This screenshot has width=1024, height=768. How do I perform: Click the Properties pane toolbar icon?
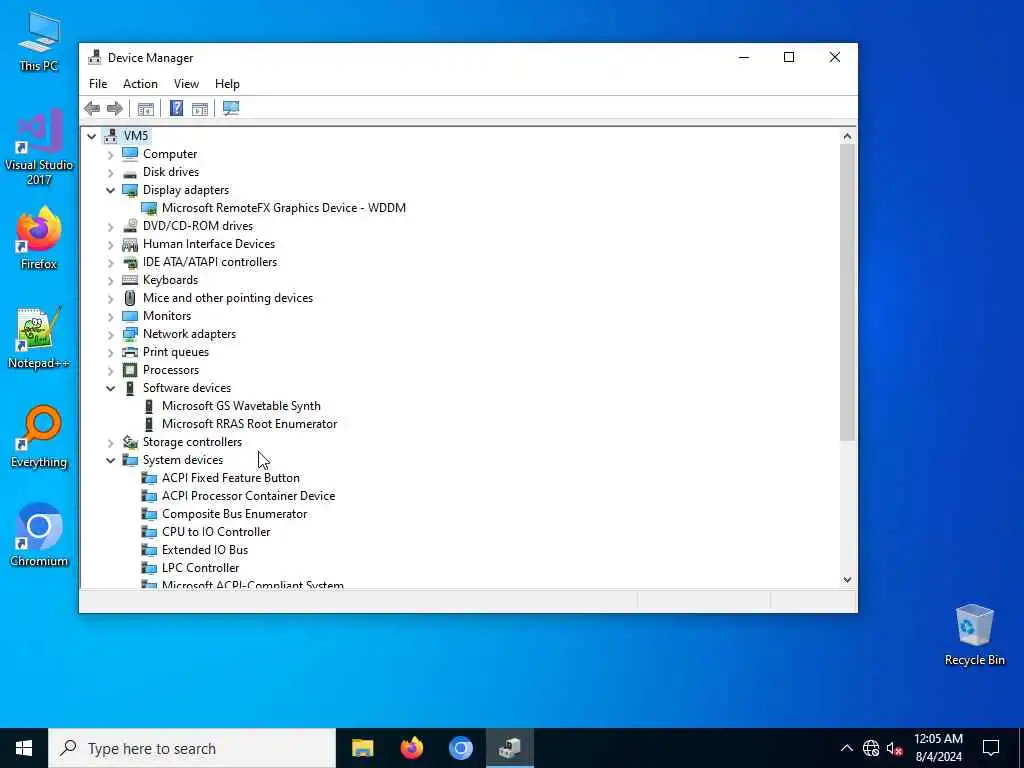point(200,108)
